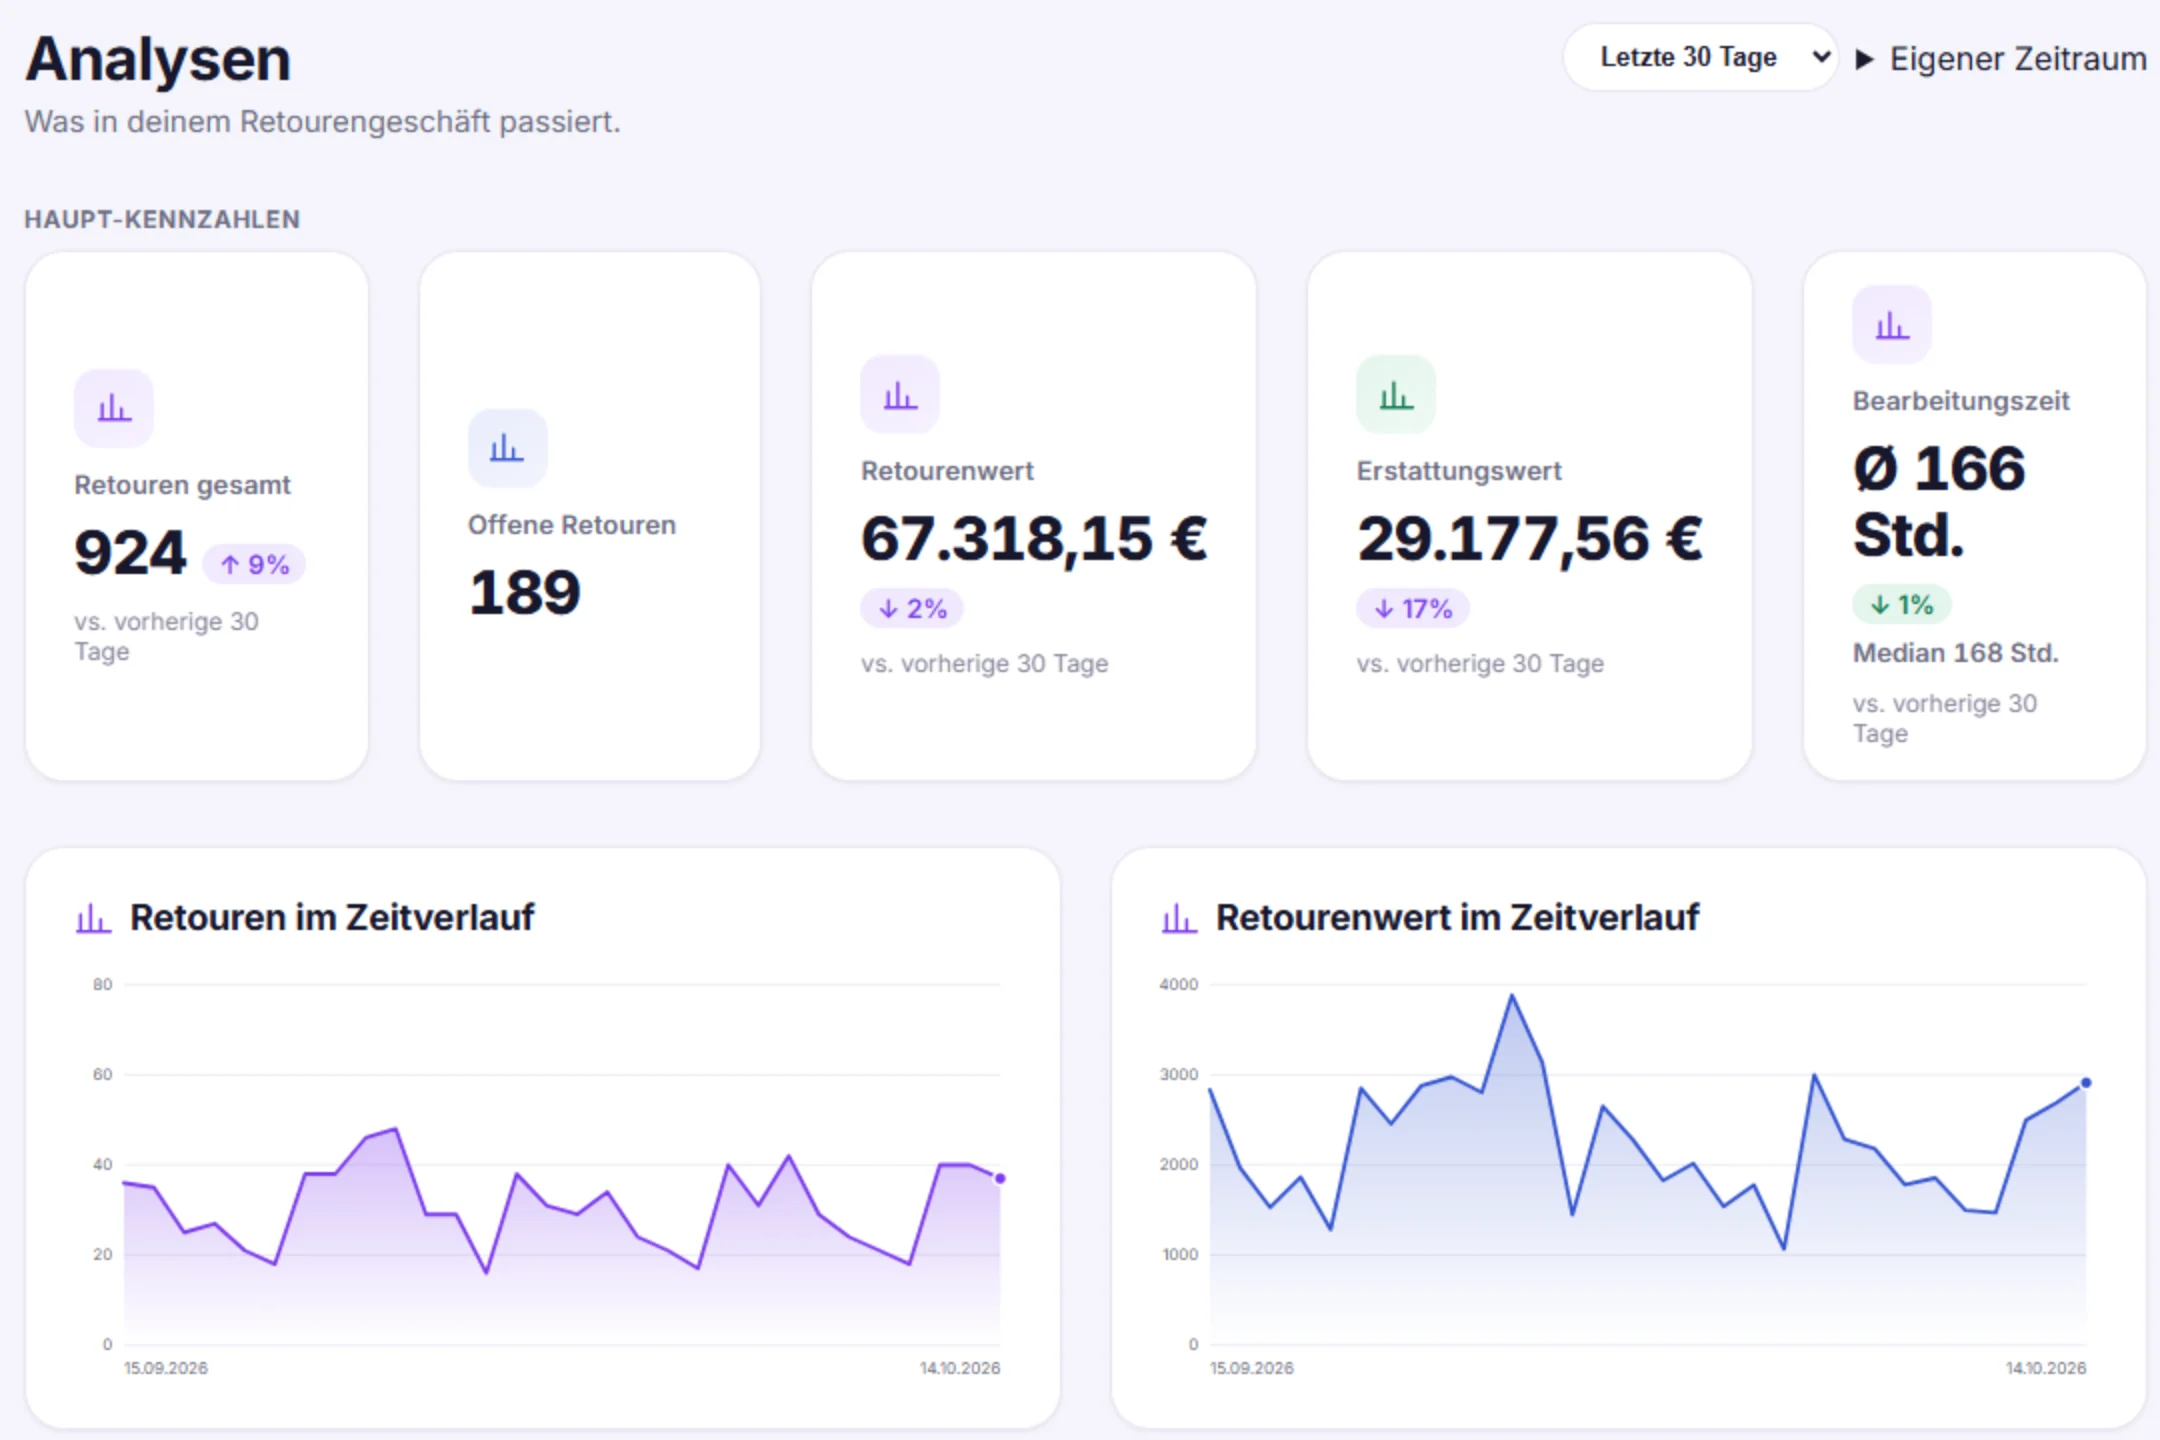
Task: Click the subtitle about Retourengeschäft
Action: [x=322, y=122]
